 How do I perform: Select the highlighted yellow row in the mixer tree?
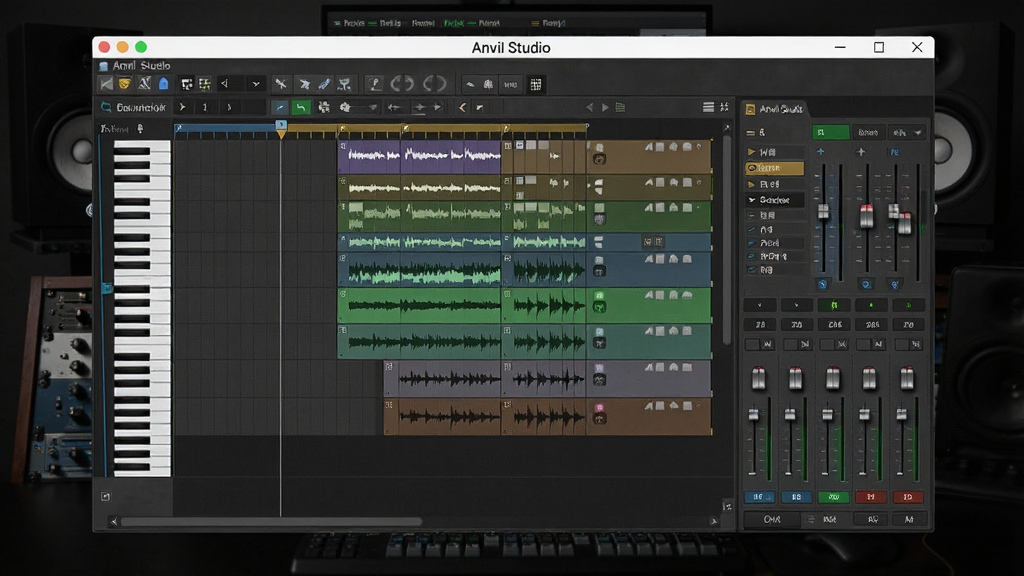point(775,168)
